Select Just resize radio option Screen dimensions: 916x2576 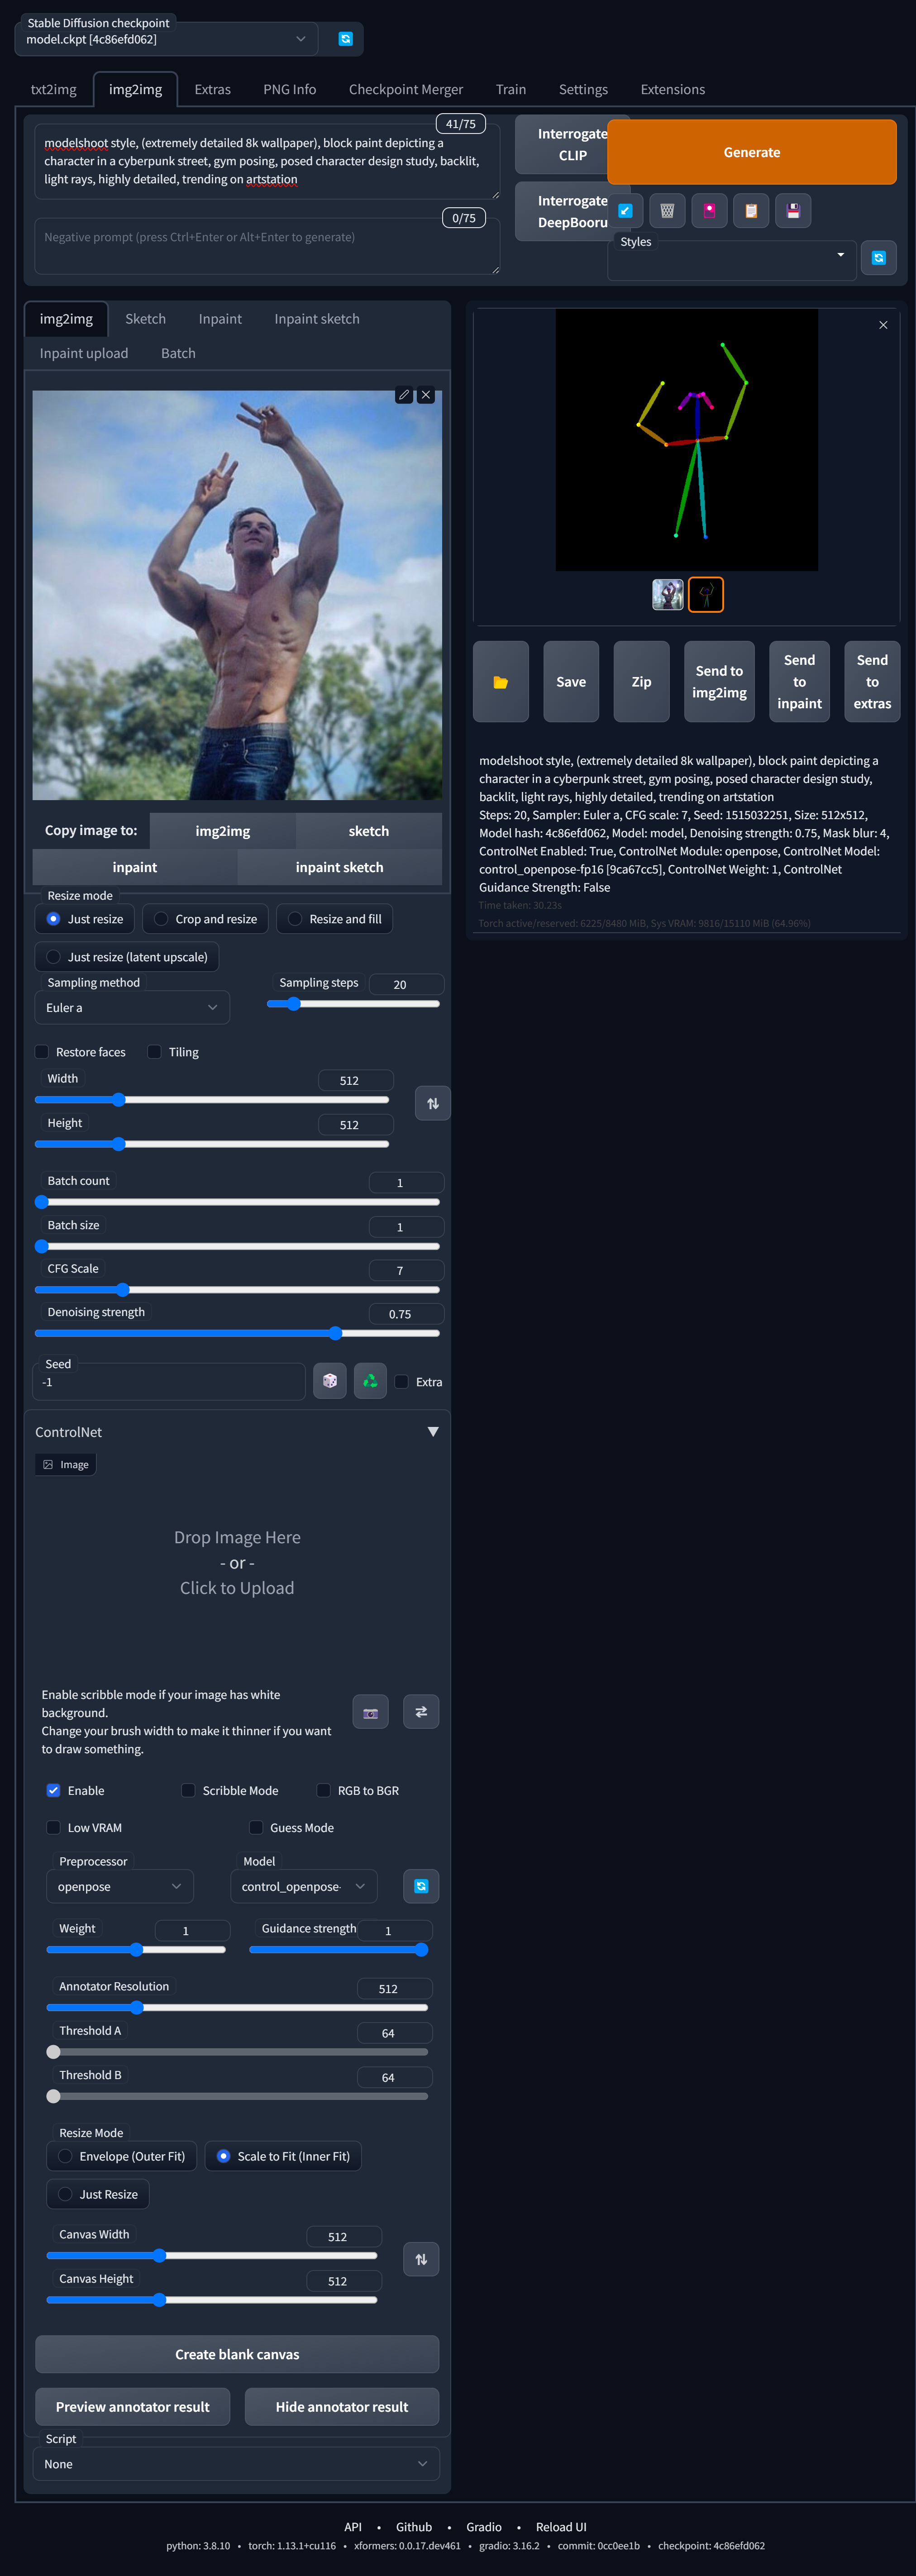(x=85, y=919)
